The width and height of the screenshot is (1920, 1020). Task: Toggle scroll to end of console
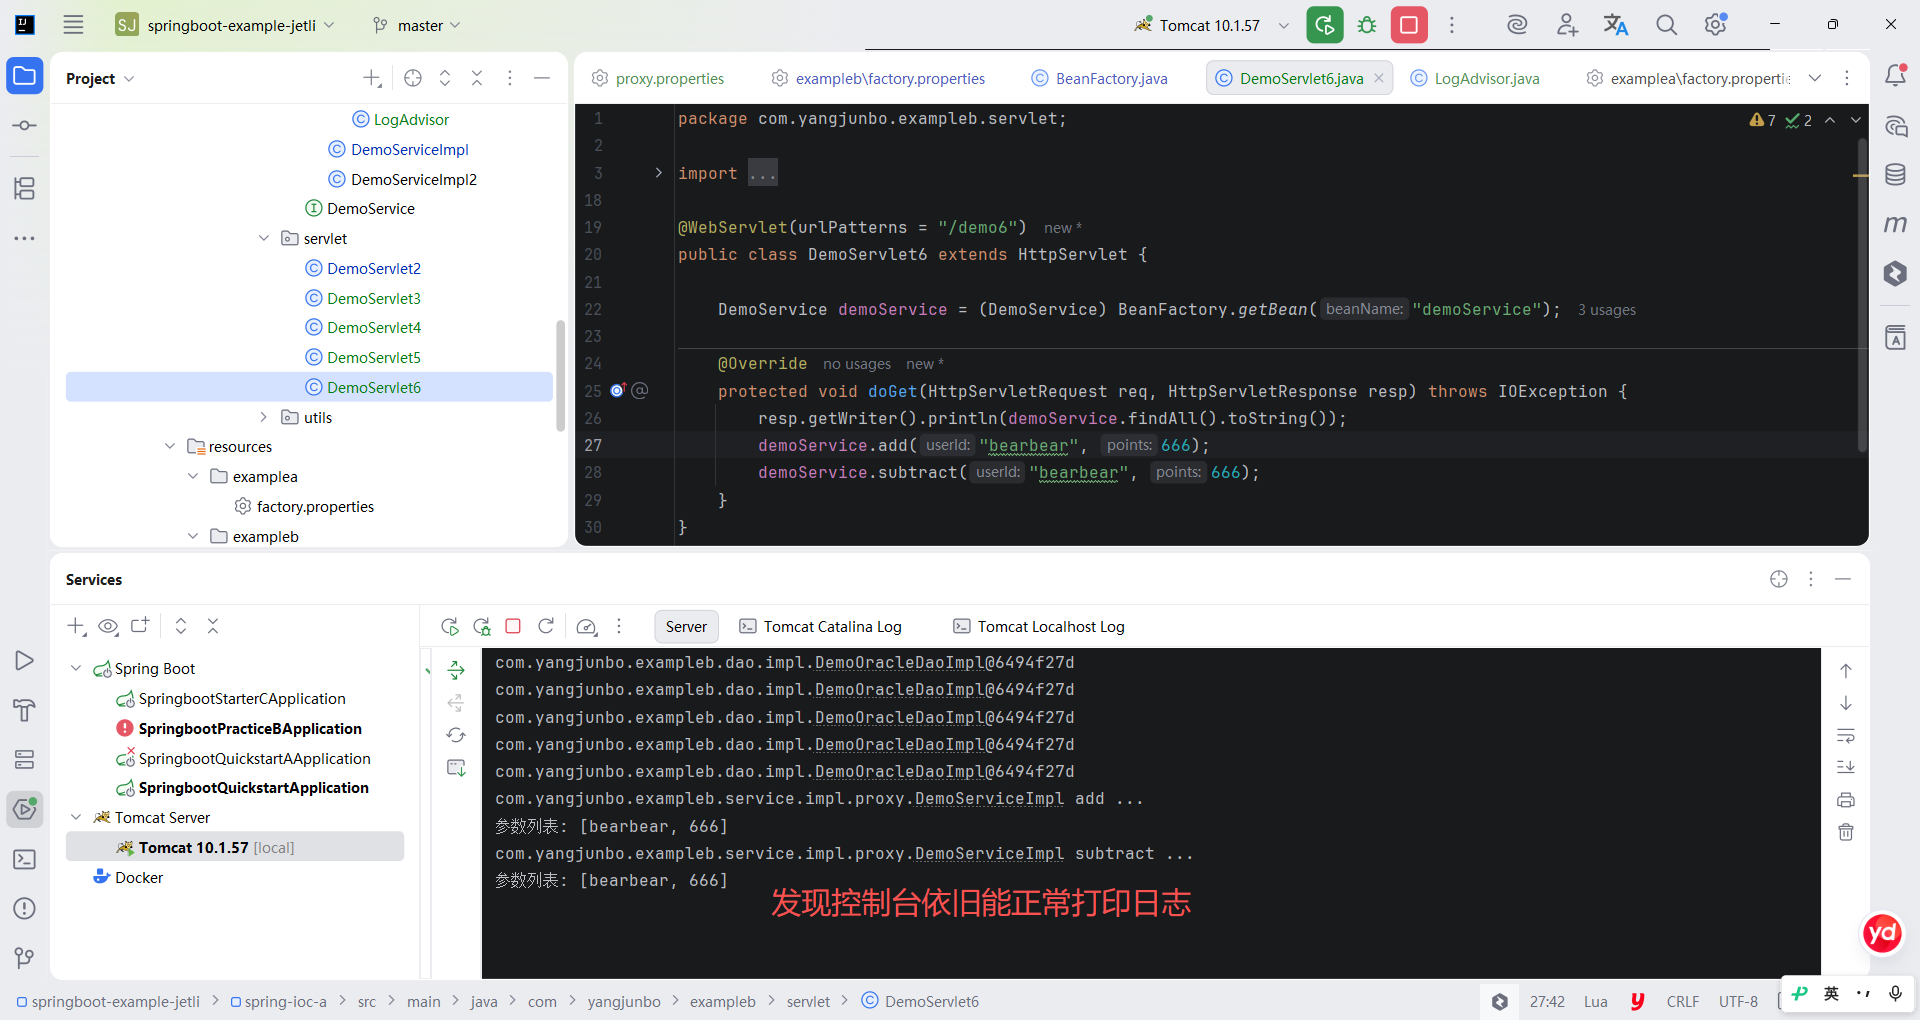(1846, 767)
